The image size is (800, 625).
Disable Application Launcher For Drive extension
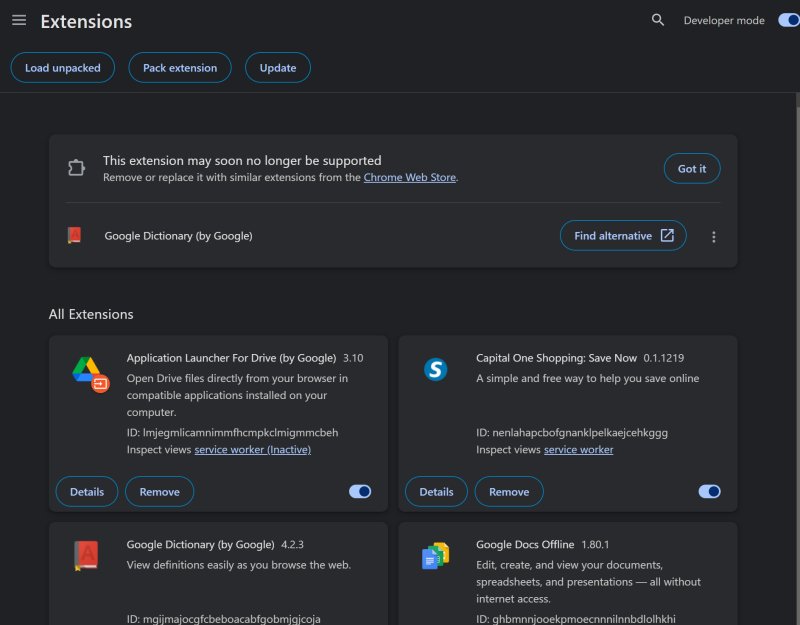pyautogui.click(x=360, y=491)
